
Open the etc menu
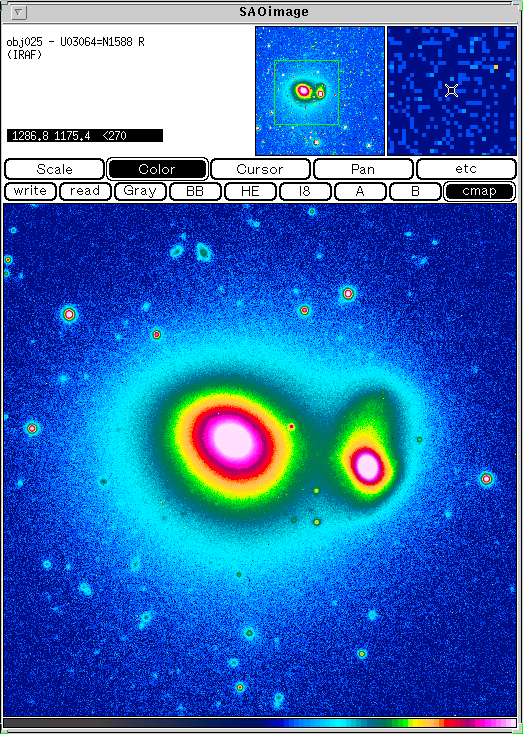click(466, 169)
